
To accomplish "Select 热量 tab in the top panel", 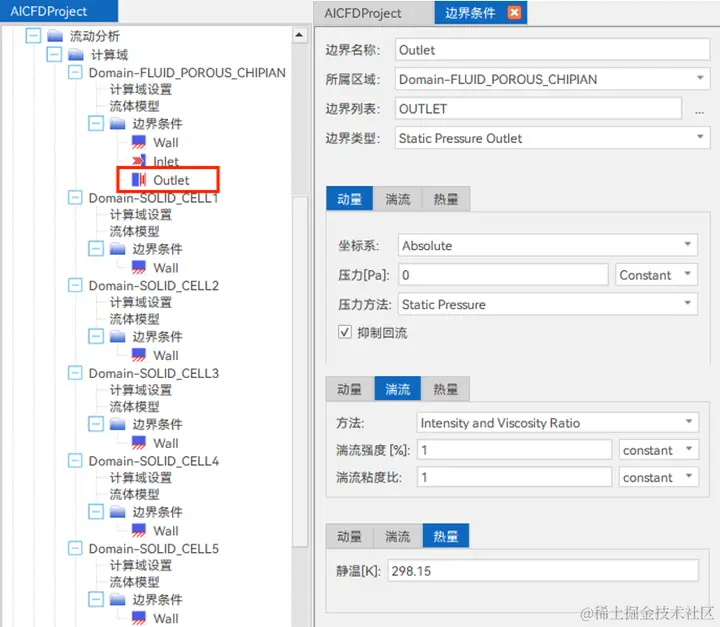I will (446, 199).
